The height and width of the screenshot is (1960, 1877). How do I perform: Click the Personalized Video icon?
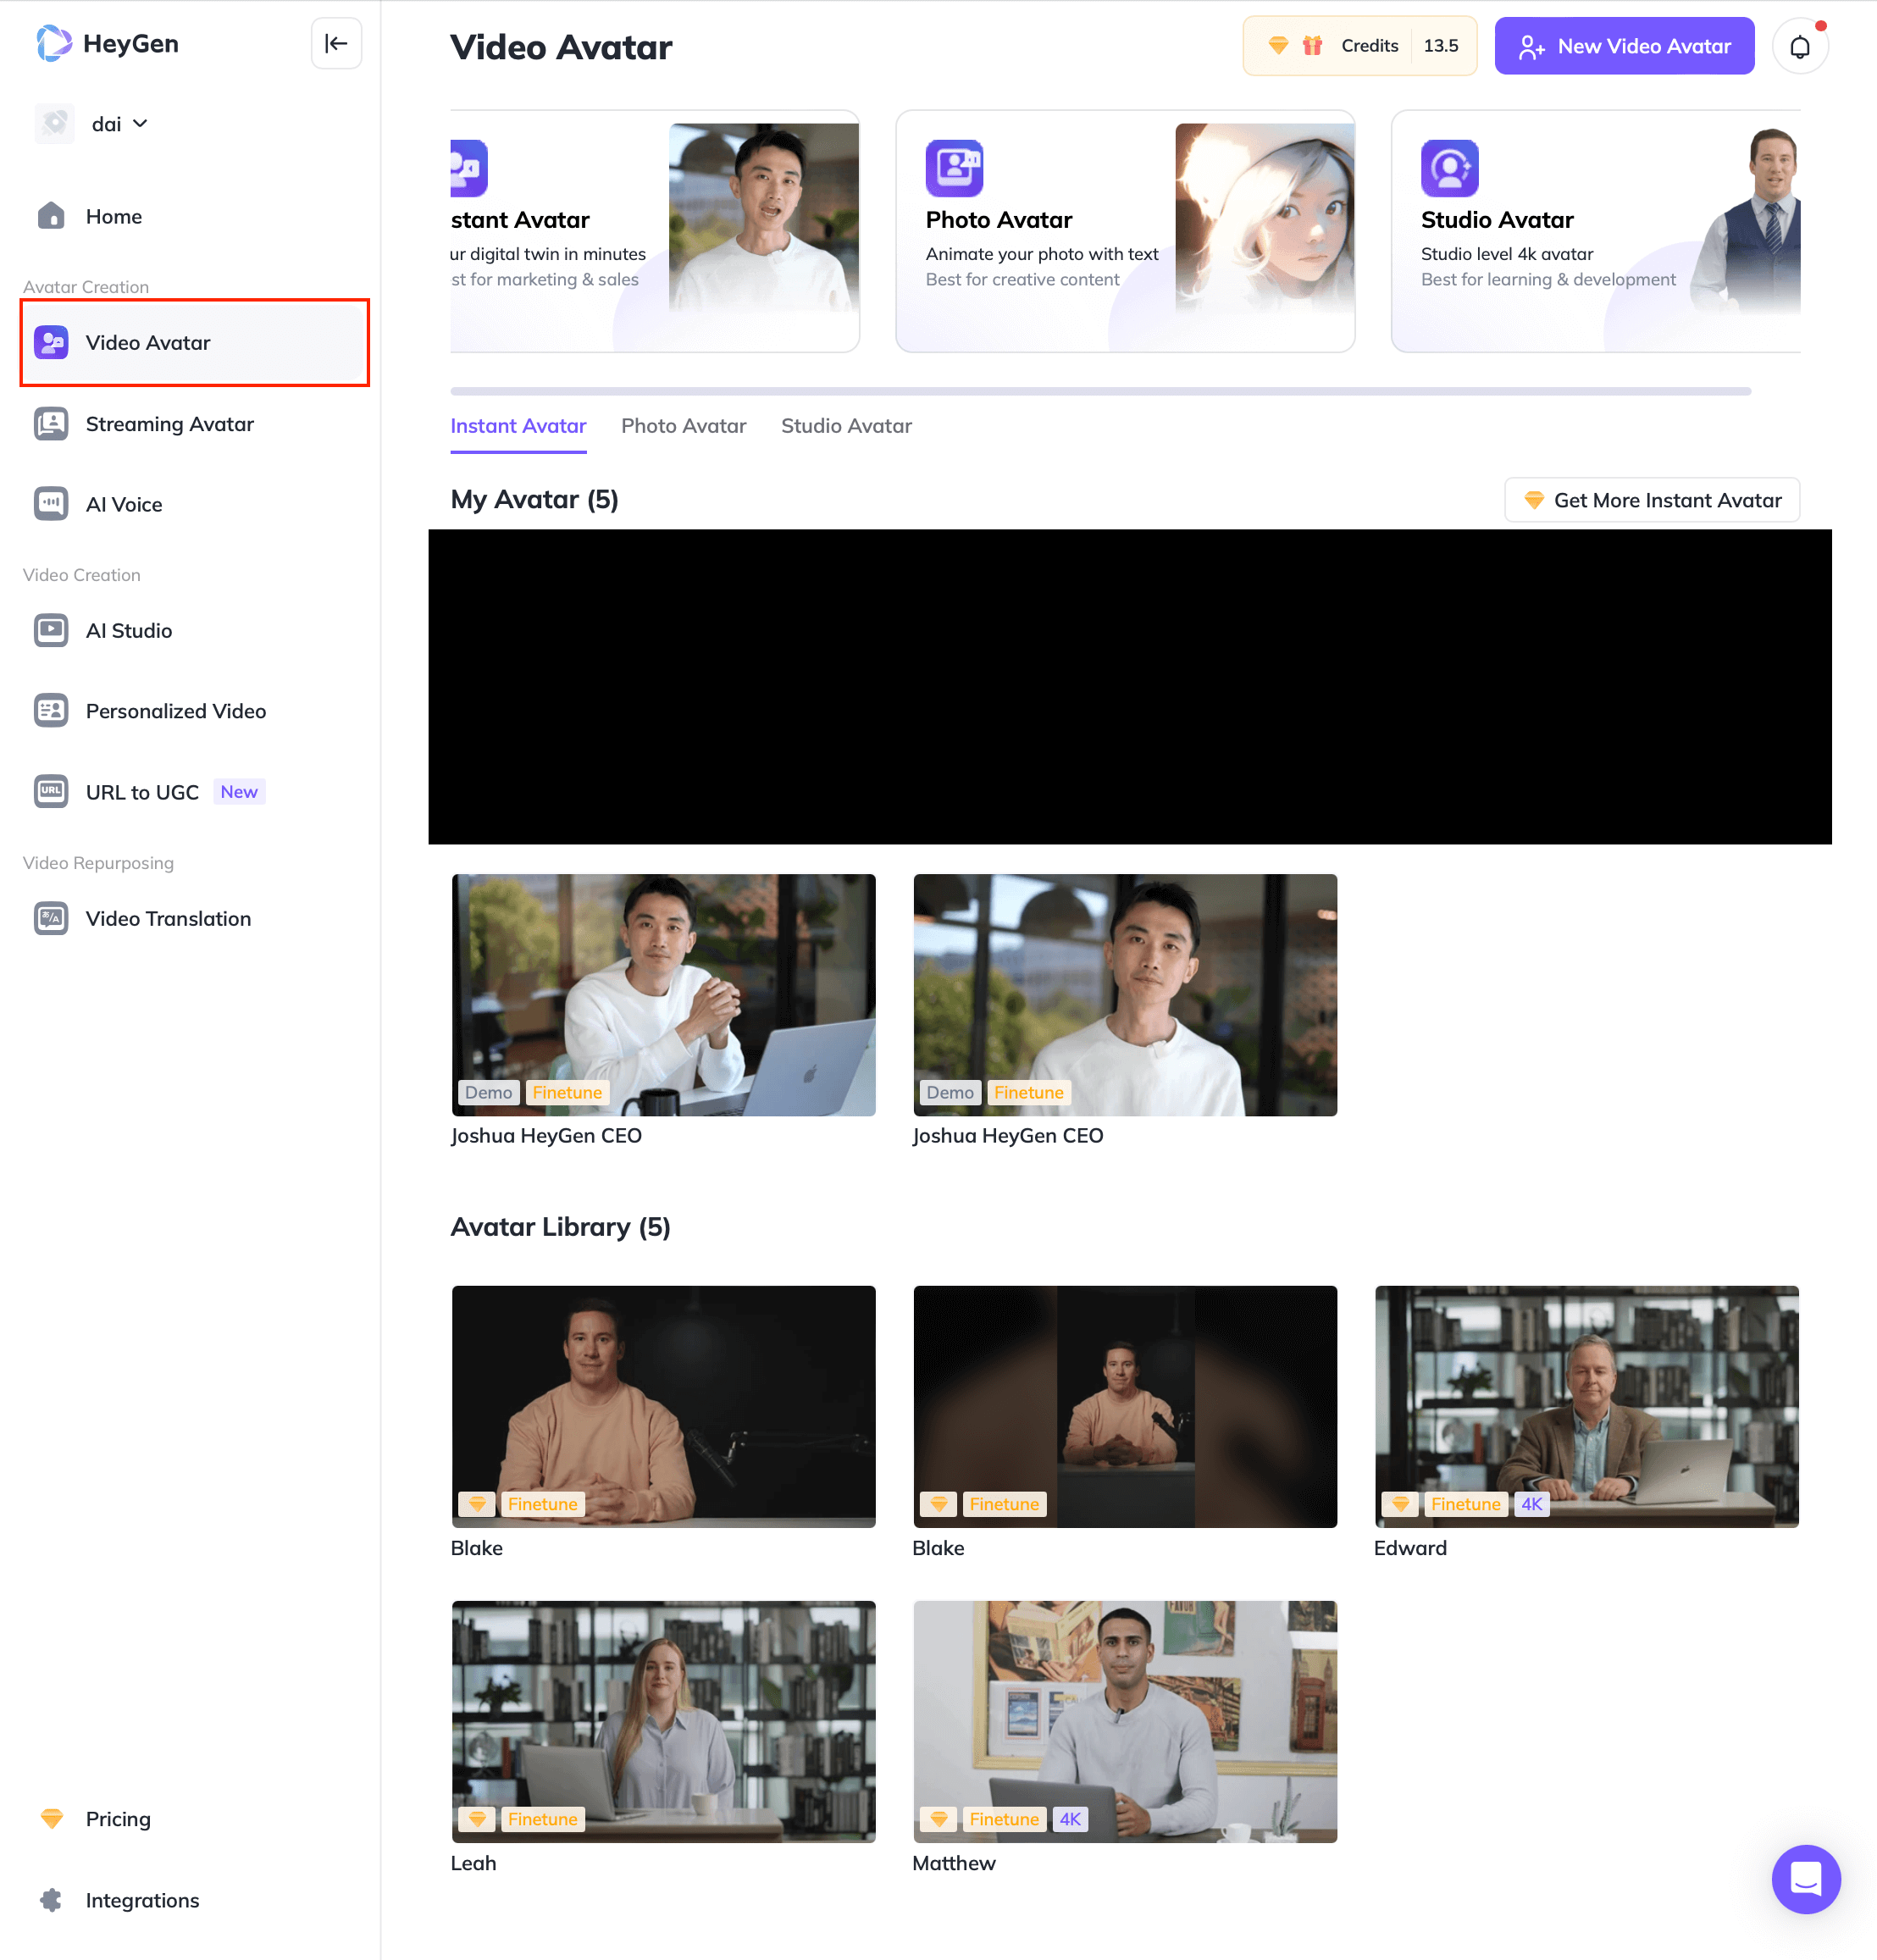(x=51, y=711)
